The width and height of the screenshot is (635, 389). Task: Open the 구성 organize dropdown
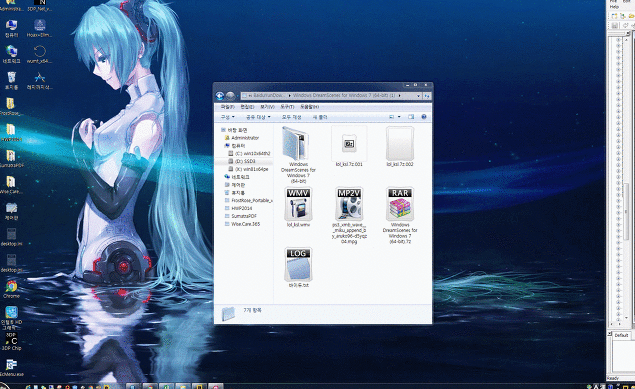(x=228, y=117)
